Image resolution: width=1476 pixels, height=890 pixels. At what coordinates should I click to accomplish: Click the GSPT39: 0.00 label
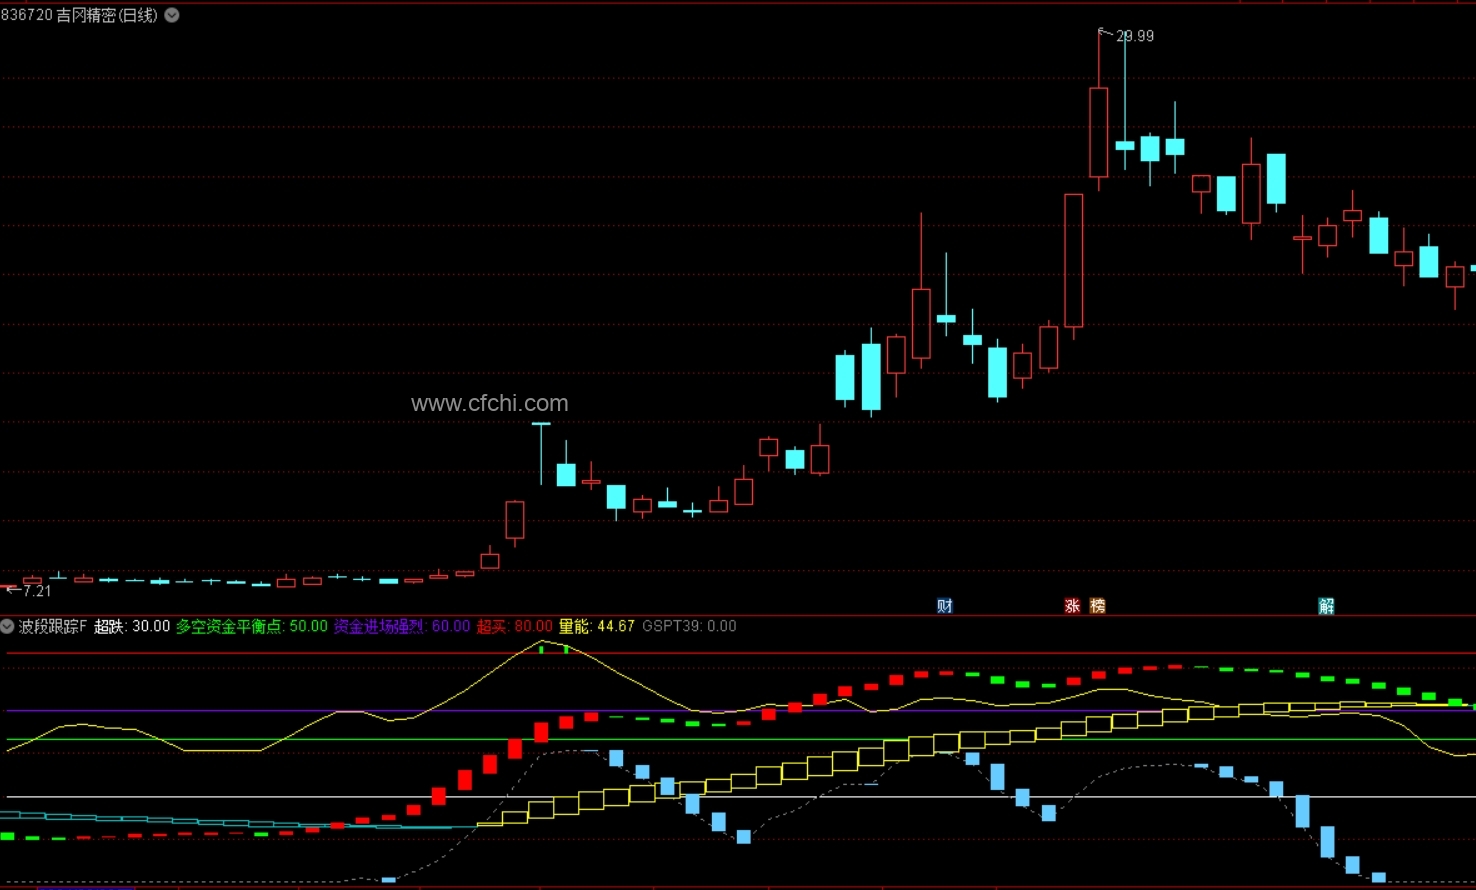pyautogui.click(x=689, y=626)
